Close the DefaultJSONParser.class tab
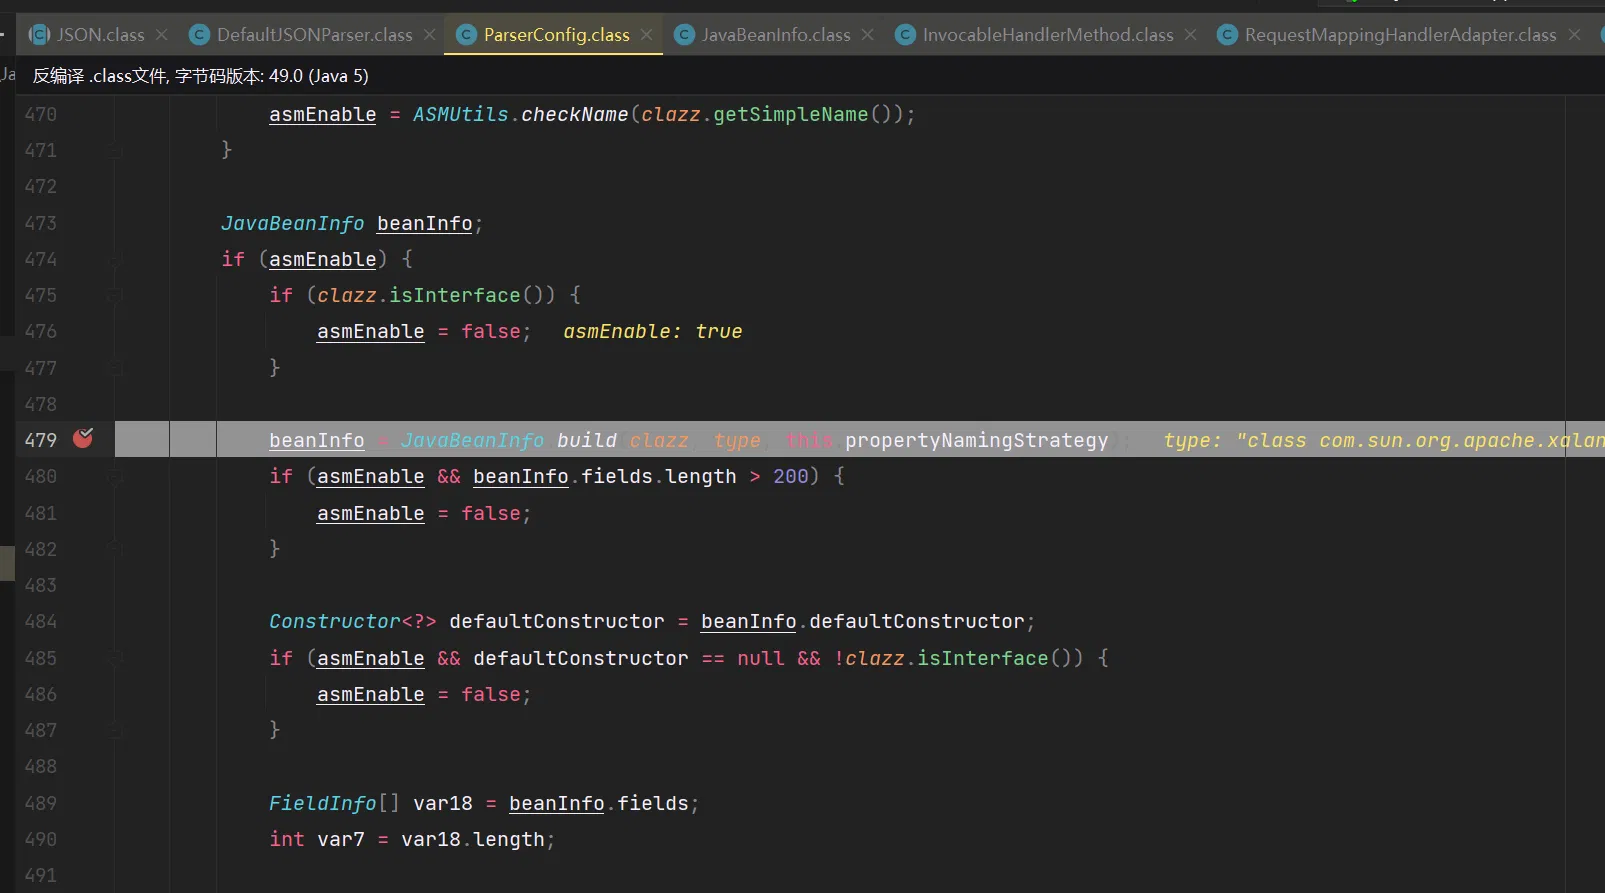Viewport: 1605px width, 893px height. 429,35
